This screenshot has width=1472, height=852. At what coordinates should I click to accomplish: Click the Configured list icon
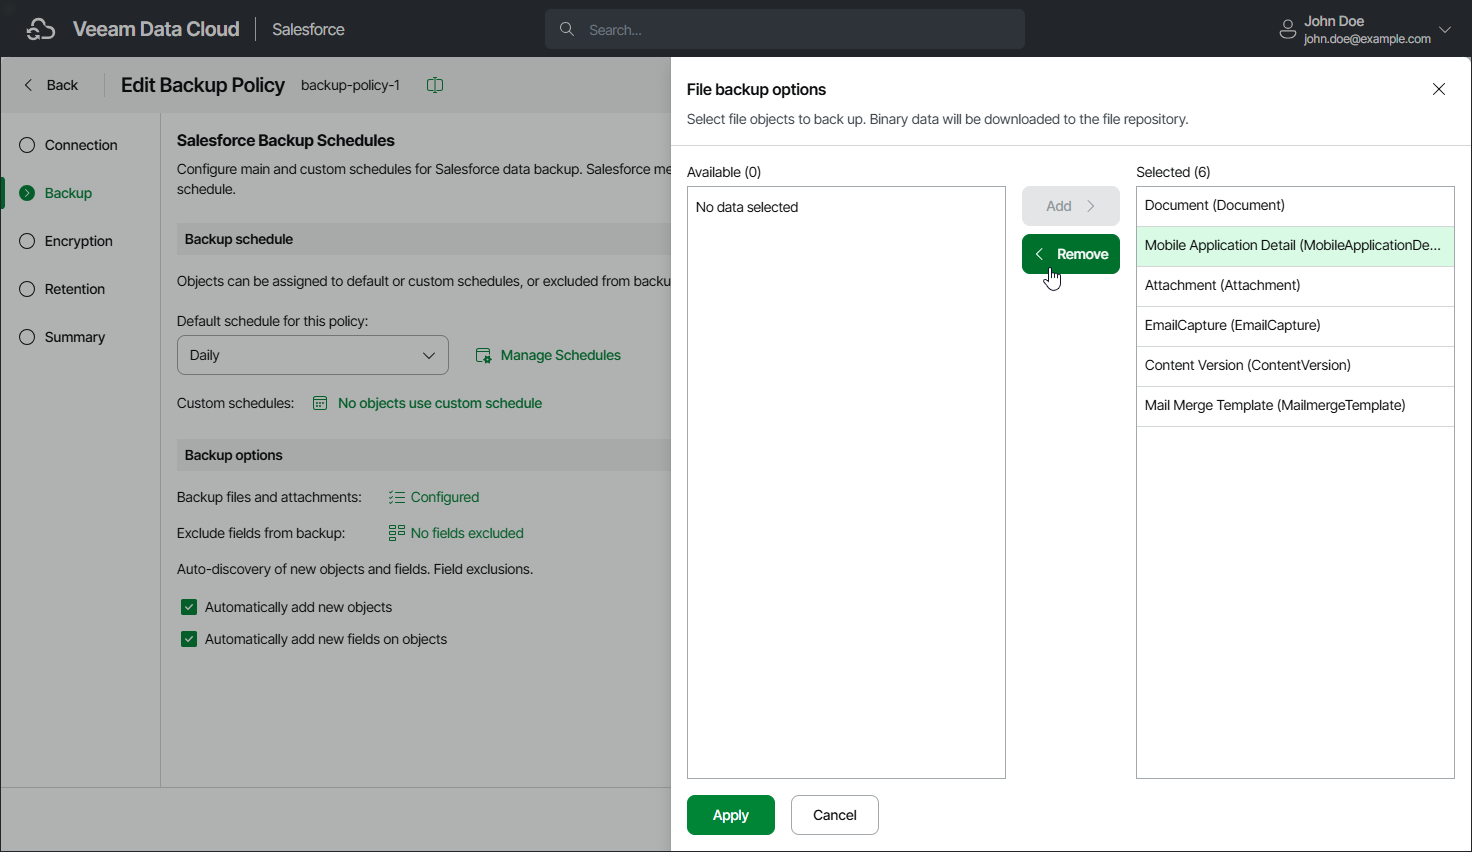[x=397, y=497]
